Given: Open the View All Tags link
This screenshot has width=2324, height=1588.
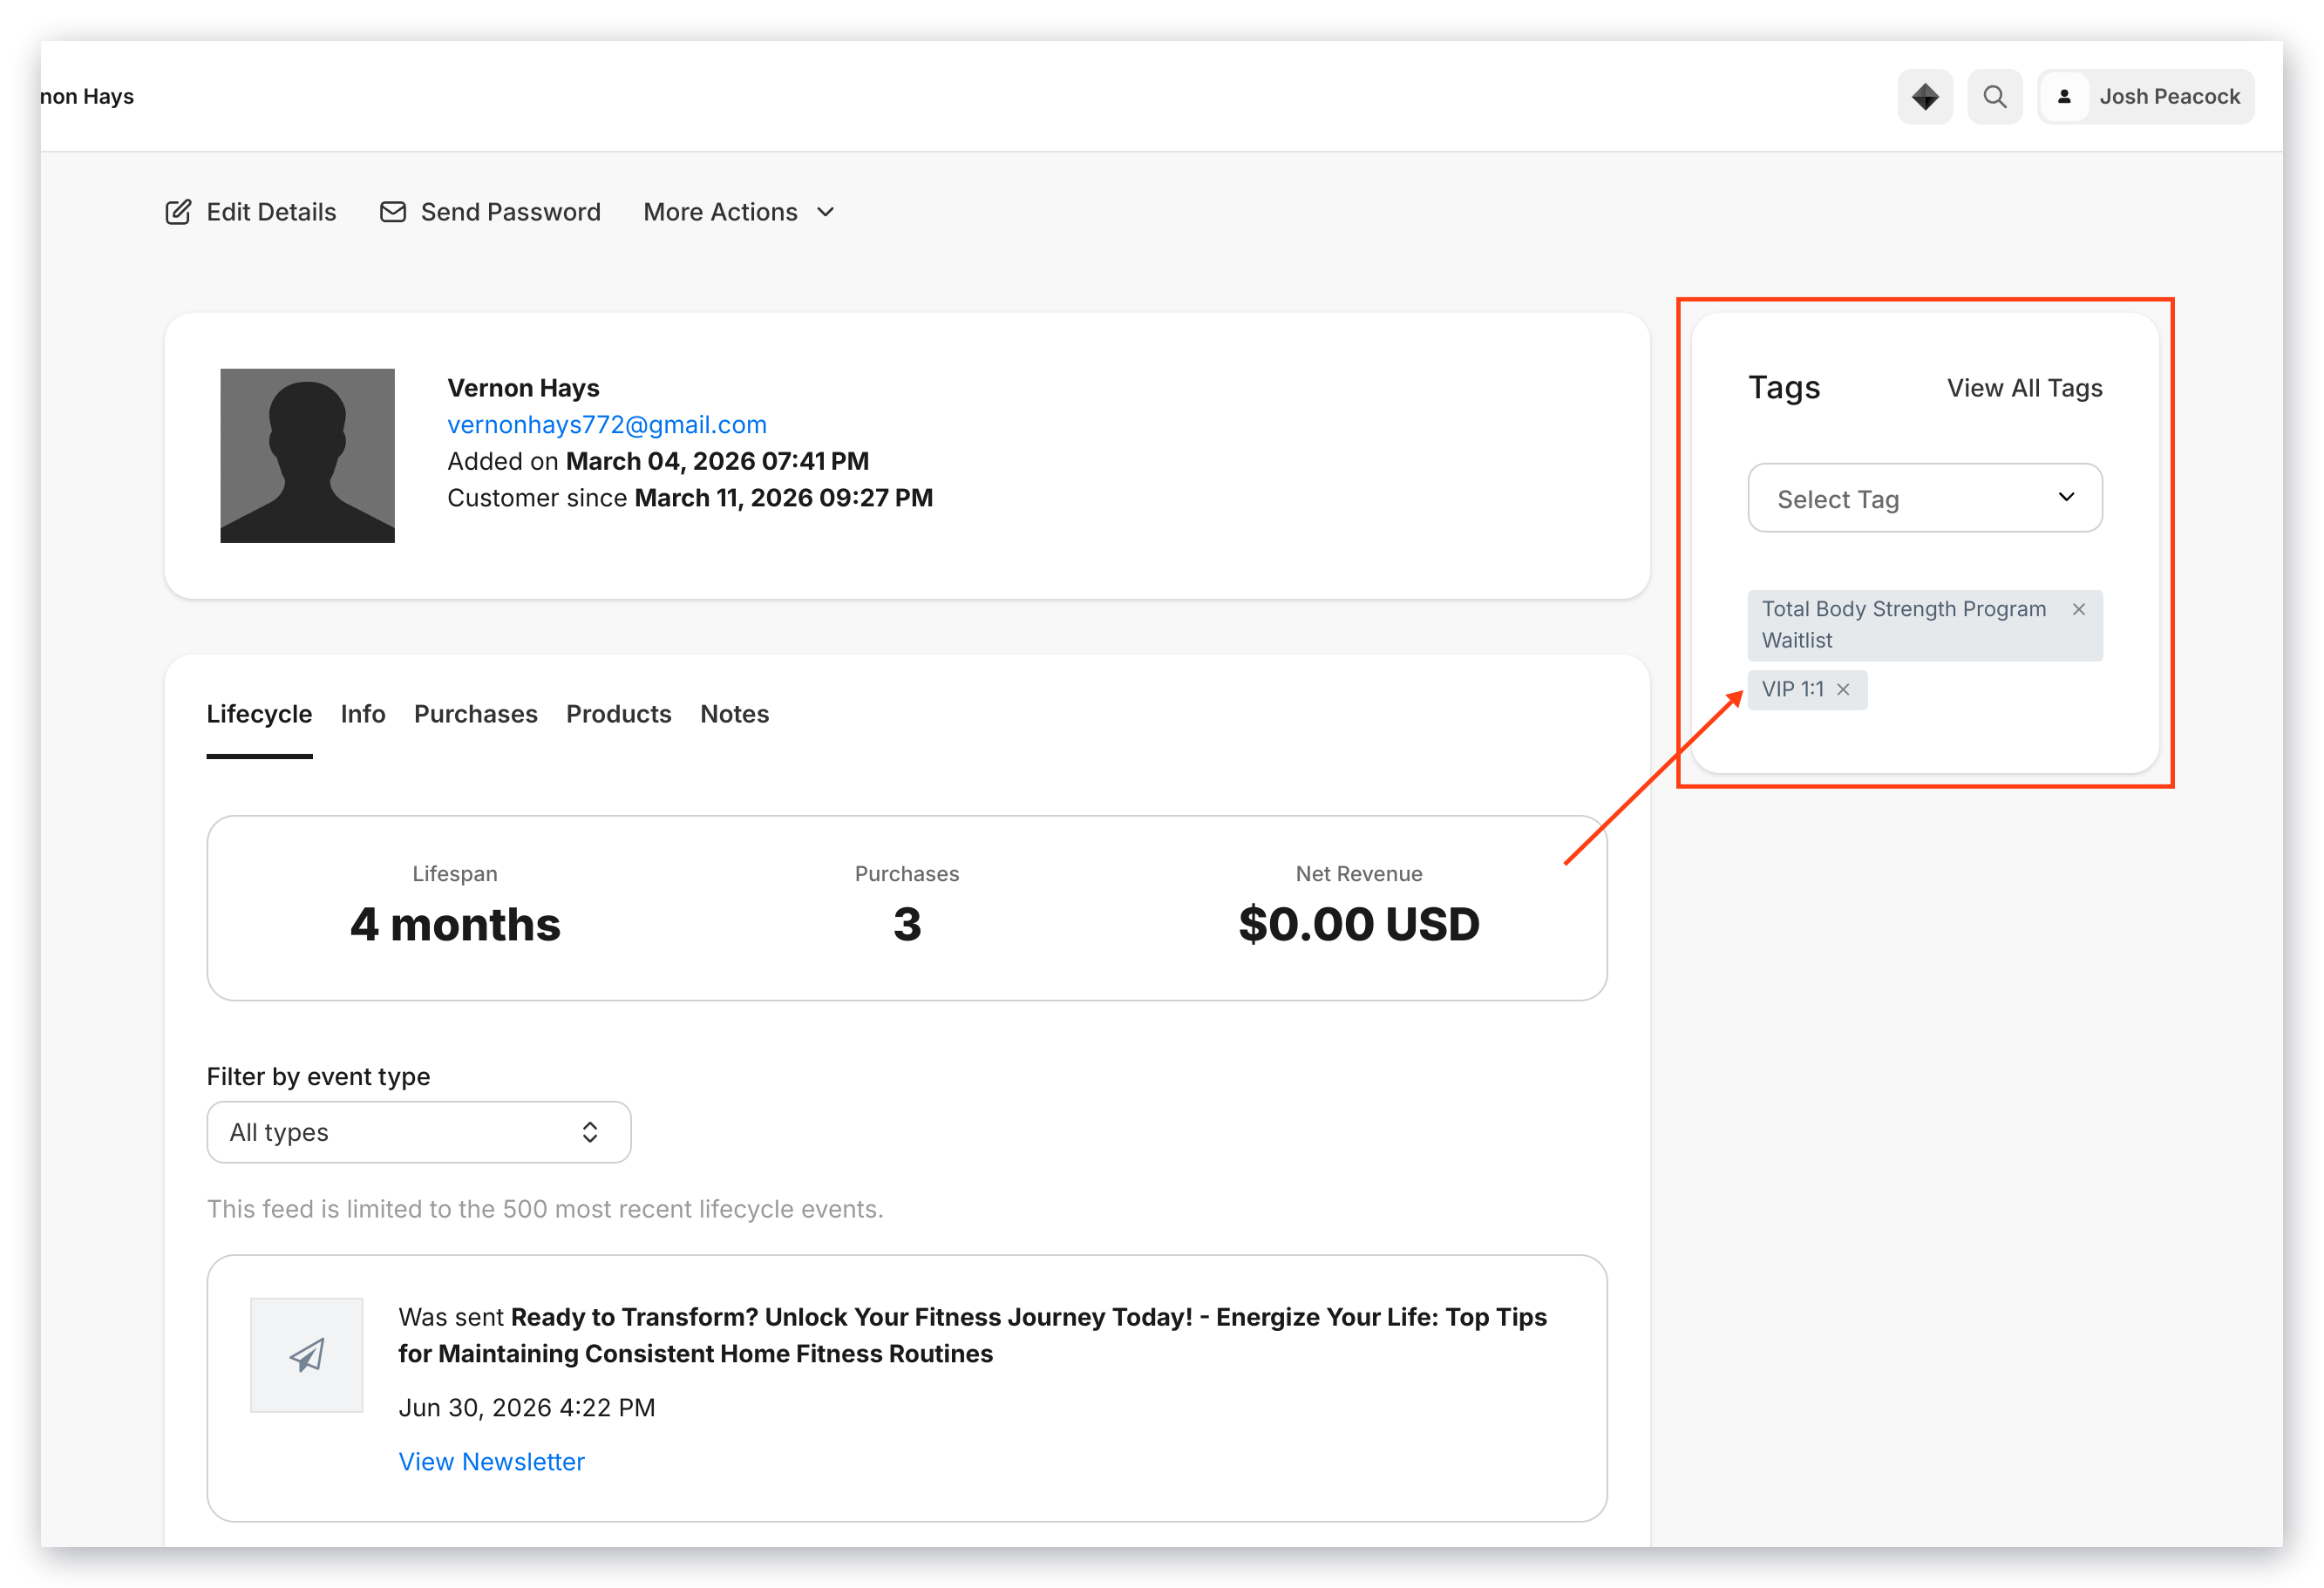Looking at the screenshot, I should point(2024,388).
